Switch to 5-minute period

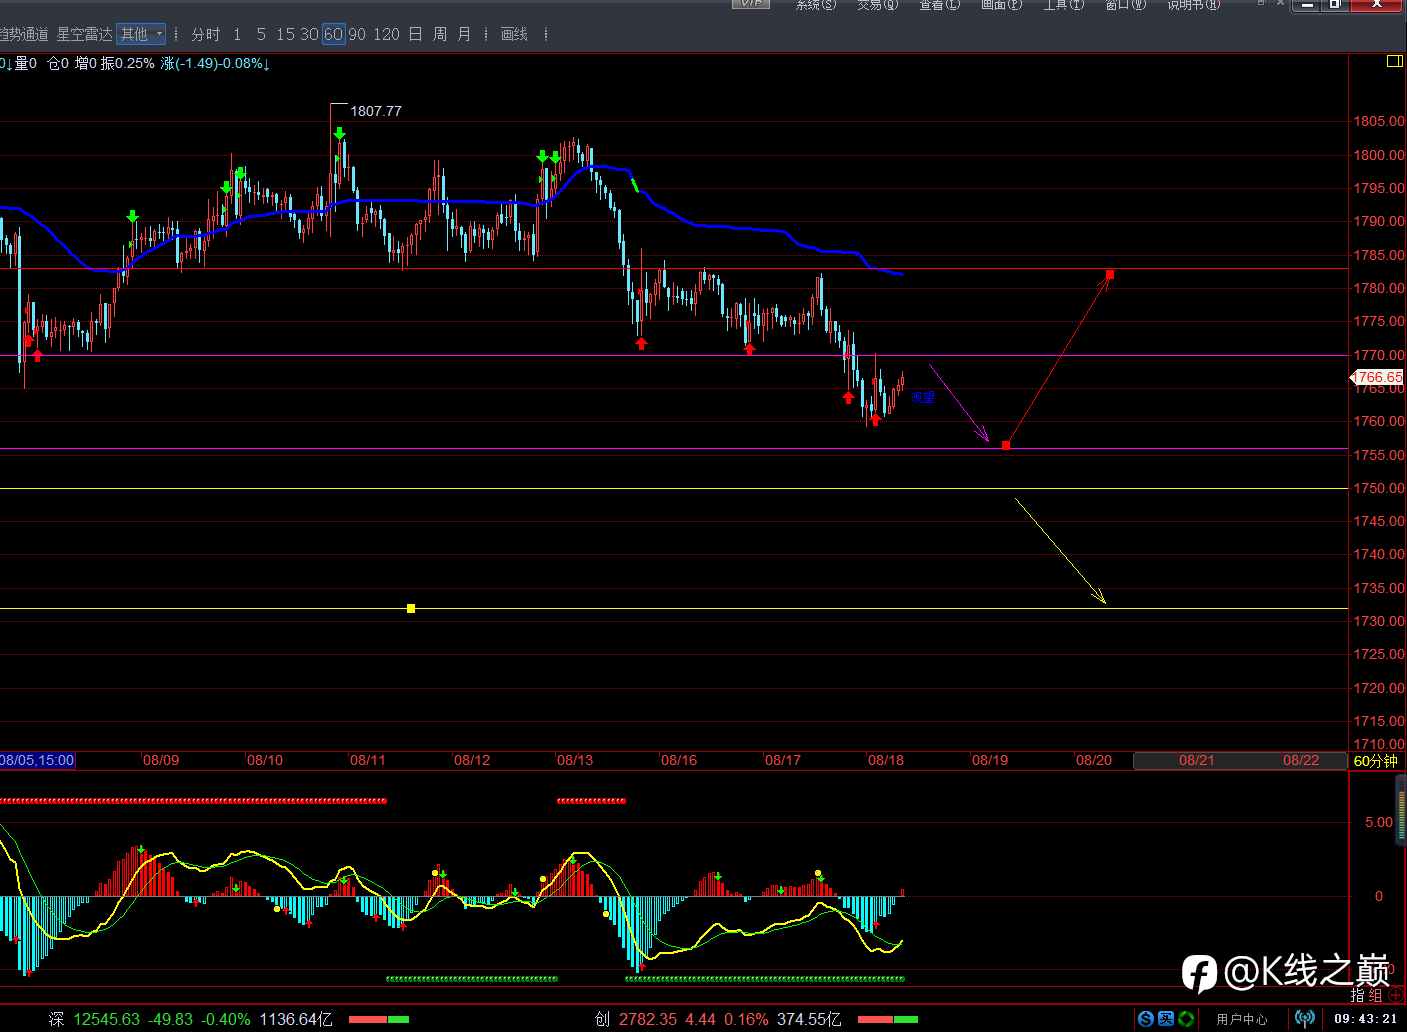[261, 34]
